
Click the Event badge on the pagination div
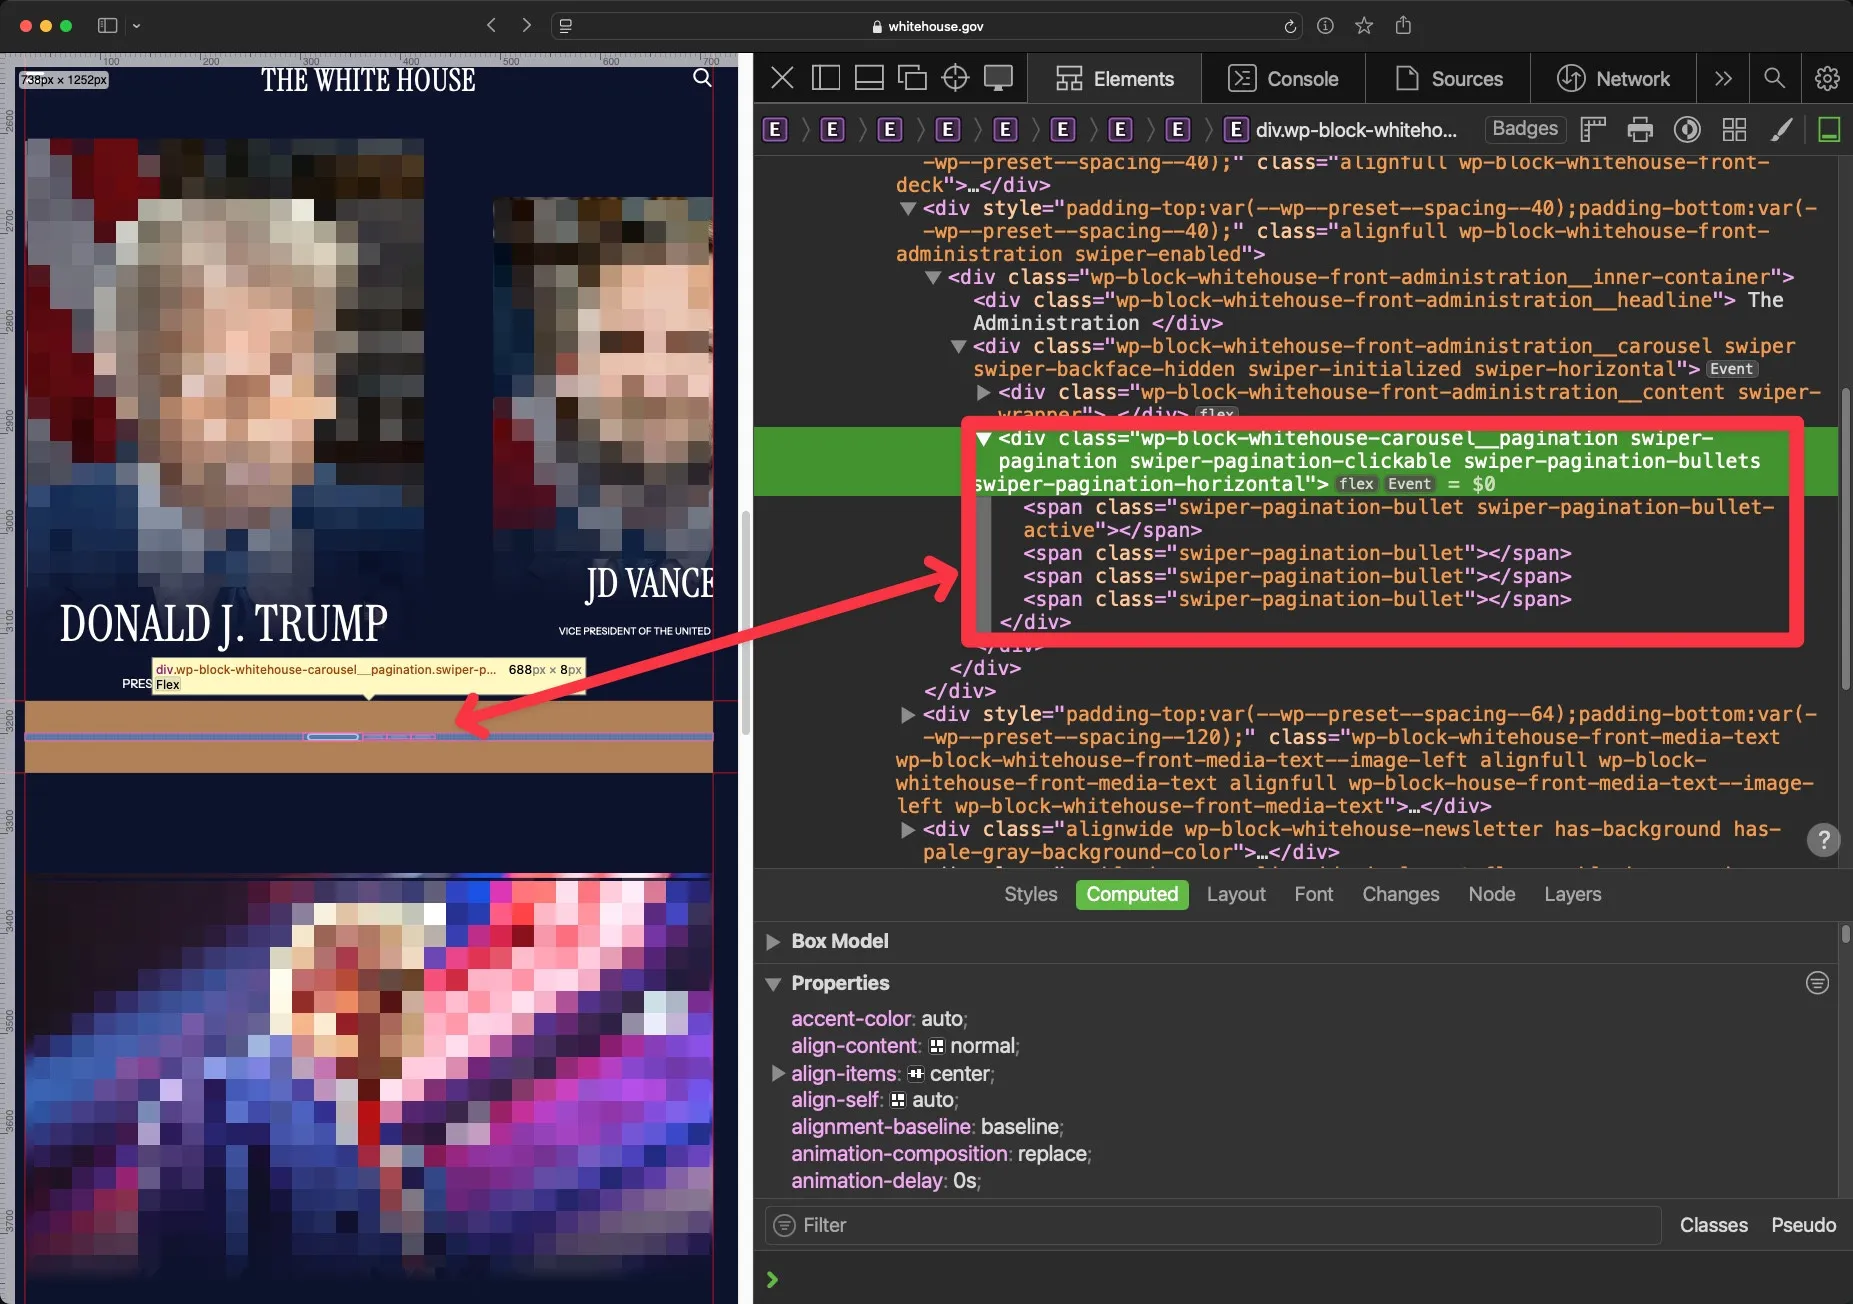1409,484
